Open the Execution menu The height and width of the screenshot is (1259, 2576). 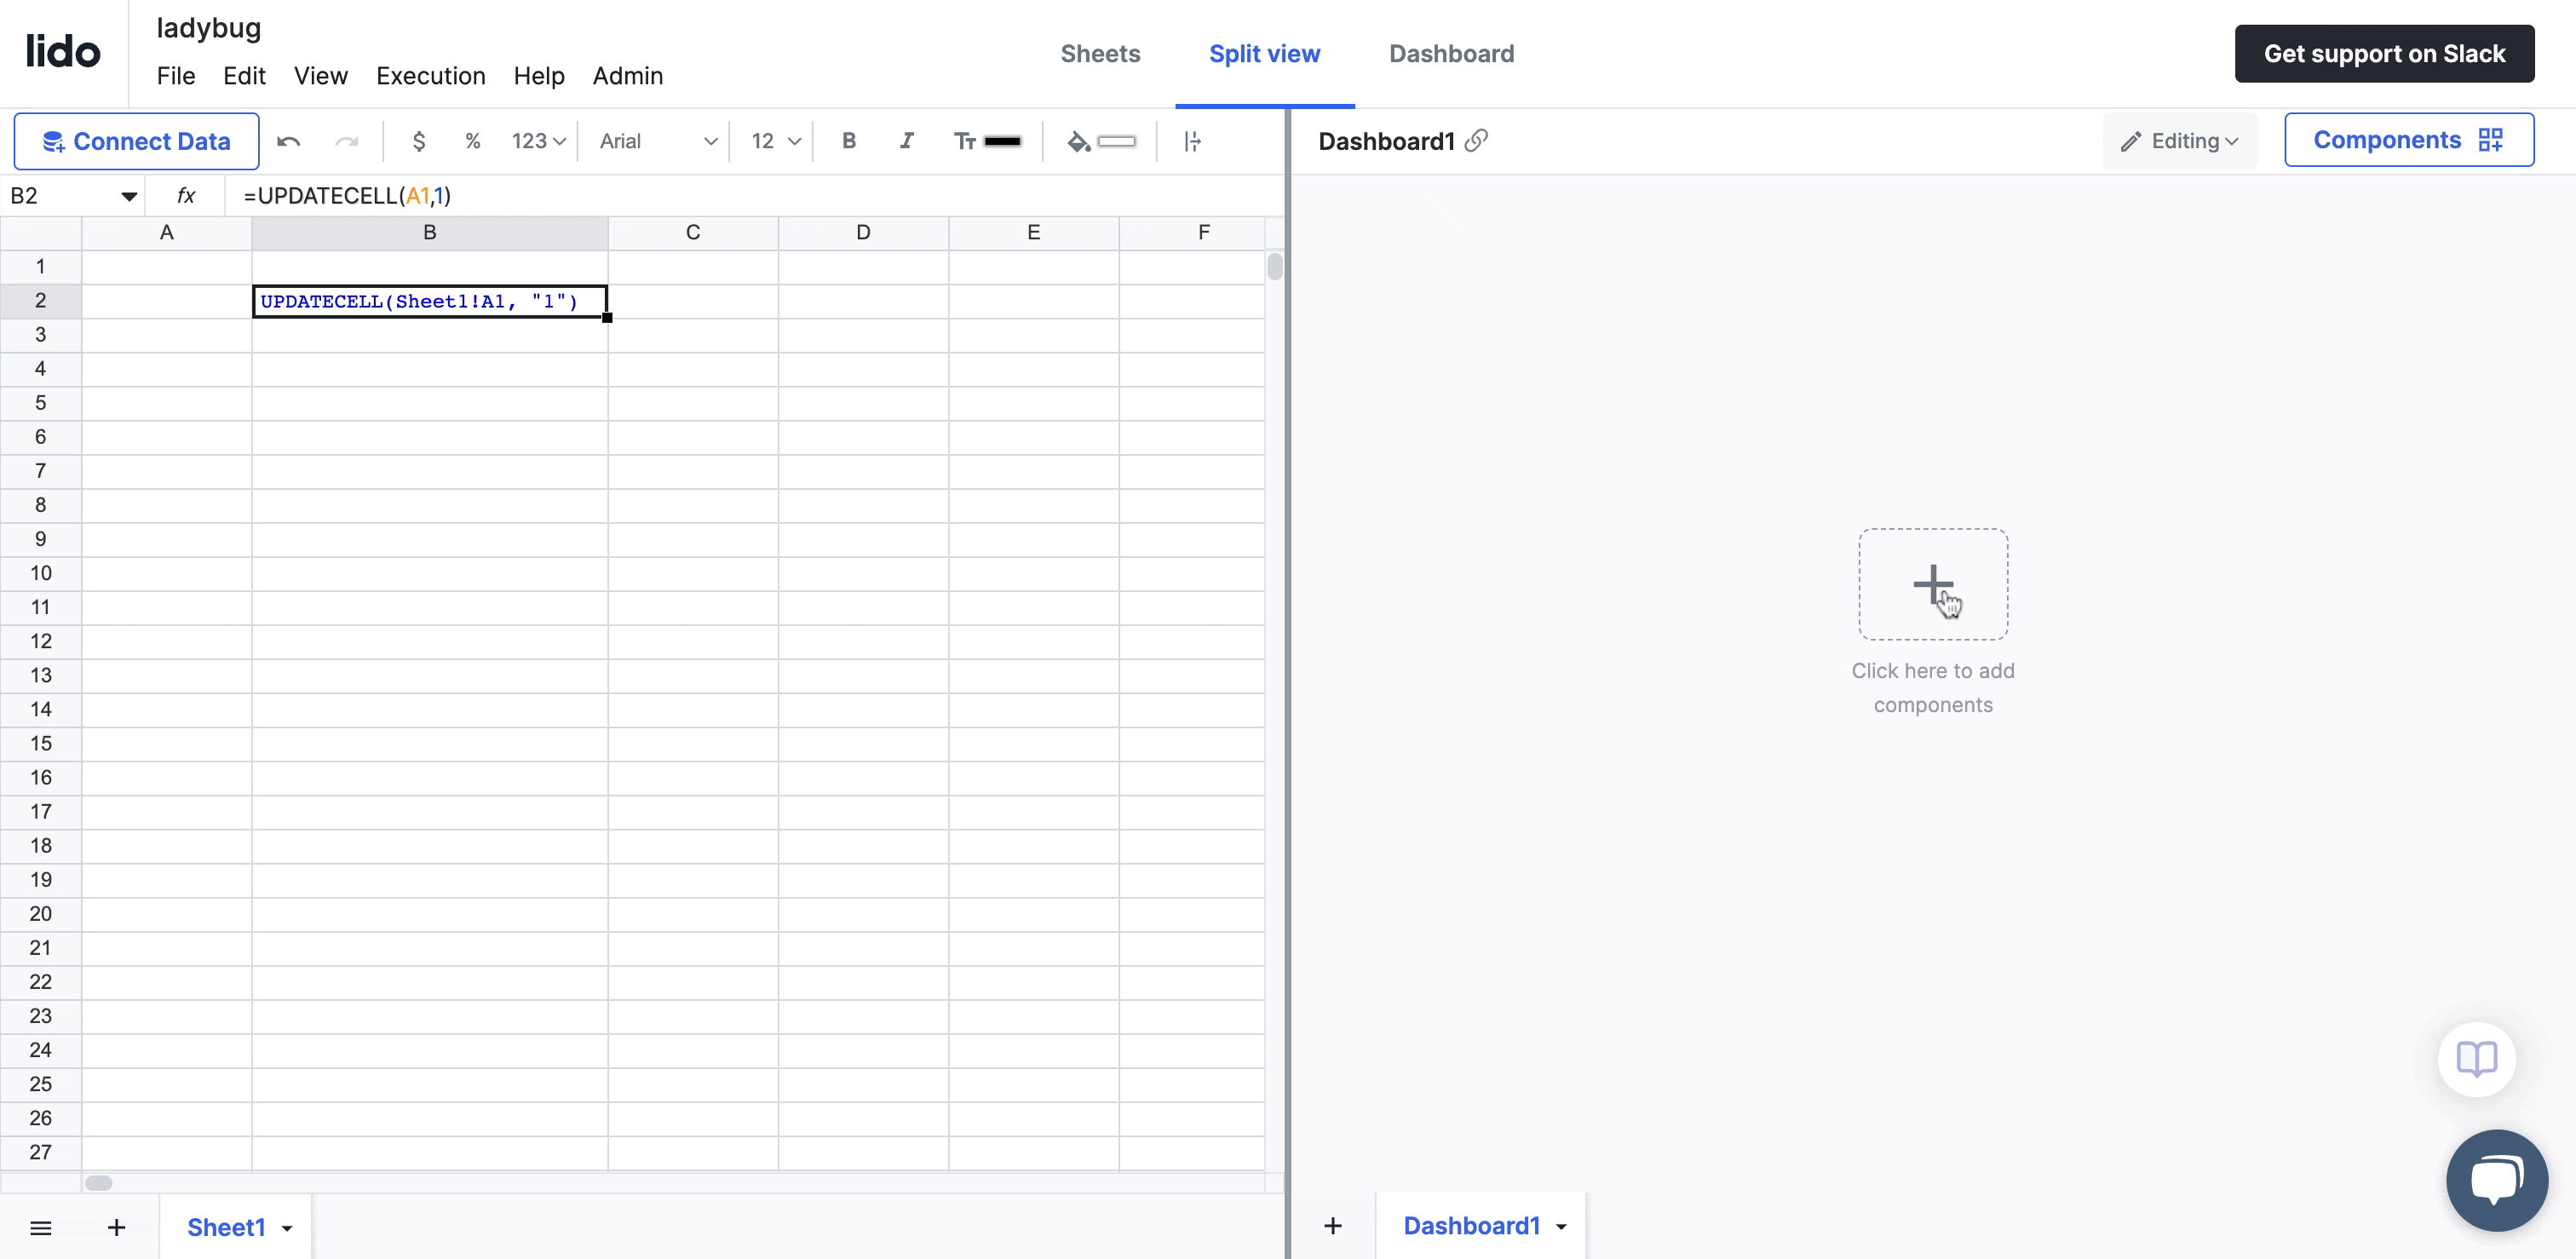[430, 76]
